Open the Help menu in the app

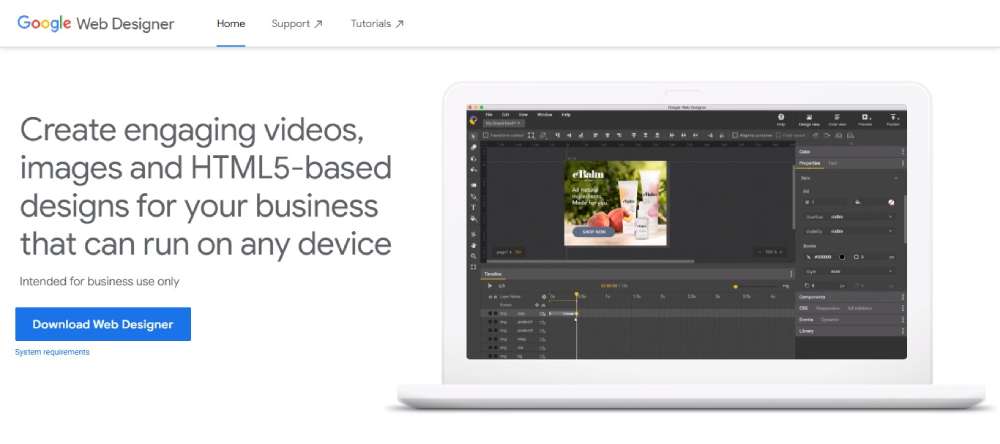tap(566, 115)
